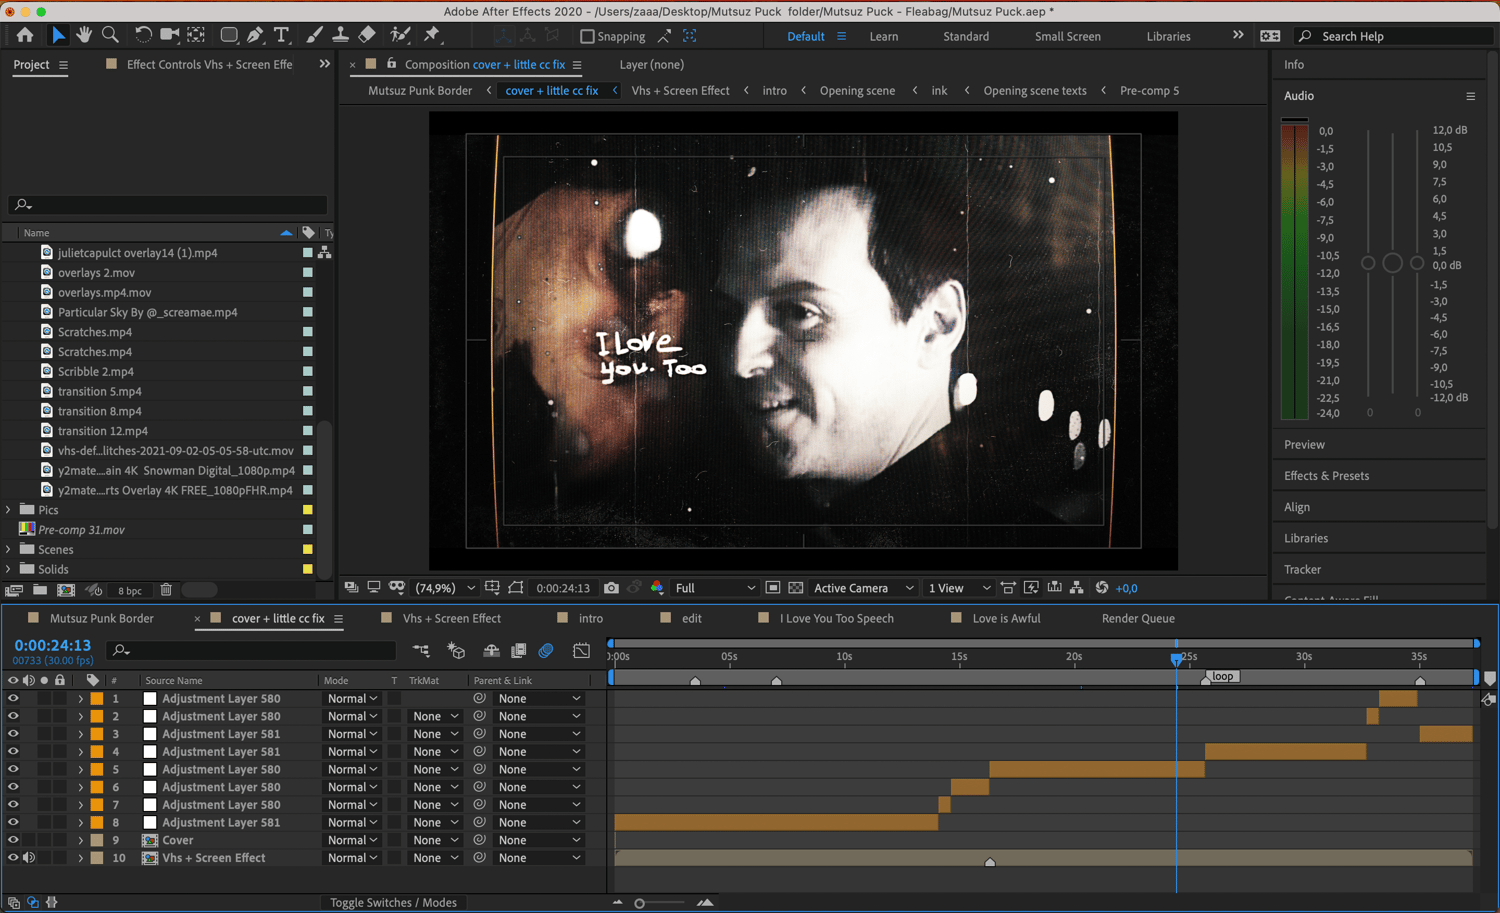Viewport: 1500px width, 913px height.
Task: Expand the Scenes folder
Action: (x=9, y=549)
